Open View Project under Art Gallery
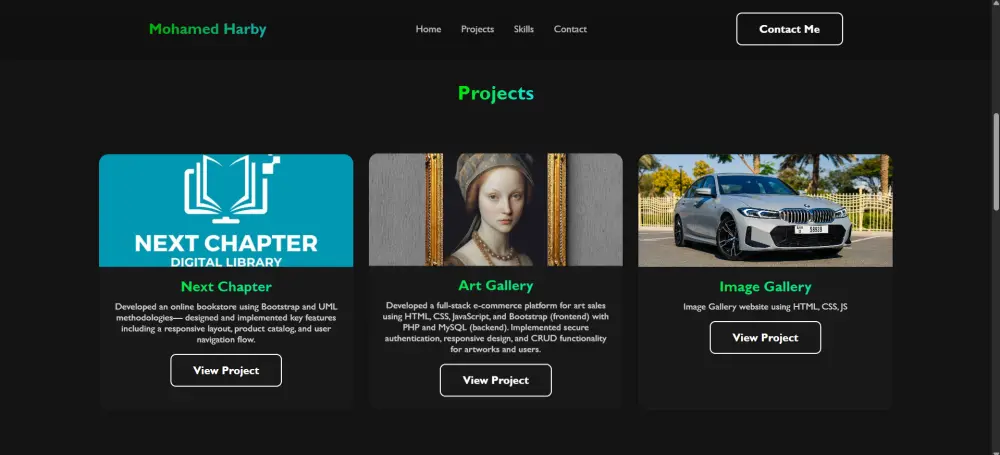Viewport: 1000px width, 455px height. pos(496,380)
